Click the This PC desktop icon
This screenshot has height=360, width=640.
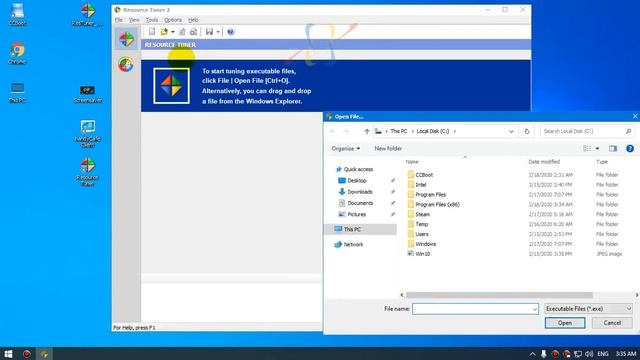click(17, 92)
